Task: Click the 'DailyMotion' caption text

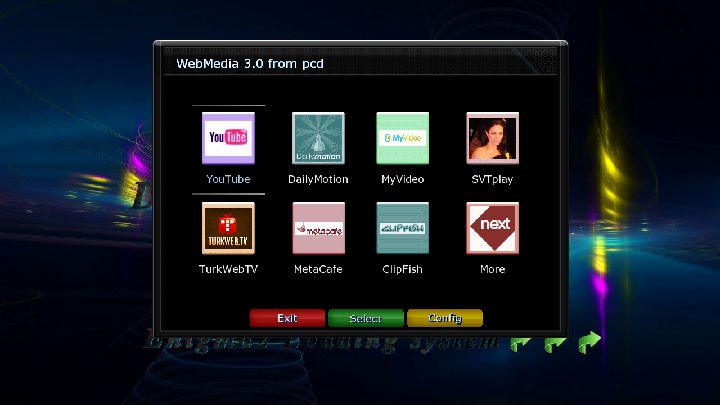Action: pyautogui.click(x=318, y=180)
